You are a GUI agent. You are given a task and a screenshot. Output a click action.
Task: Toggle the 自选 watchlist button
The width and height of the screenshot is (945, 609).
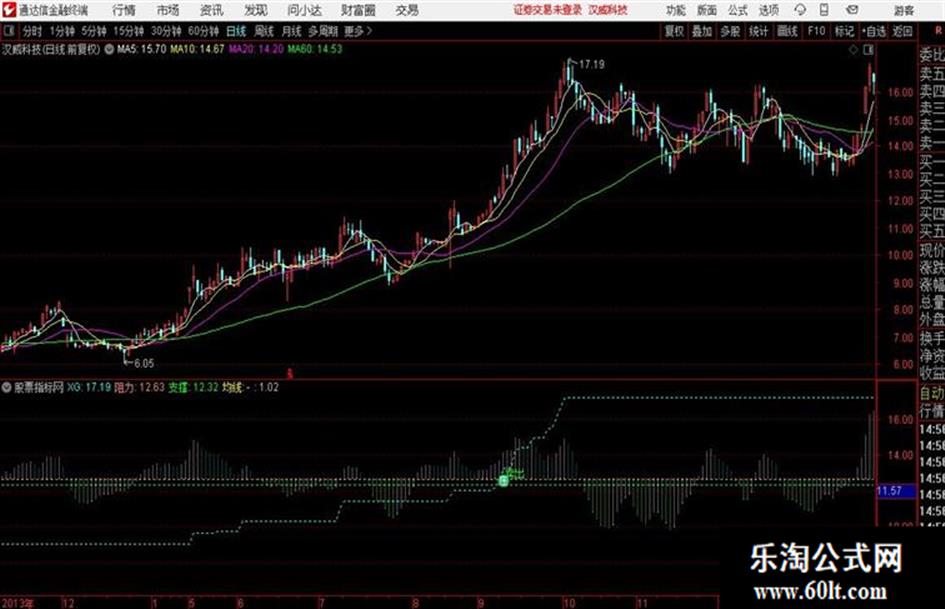874,31
